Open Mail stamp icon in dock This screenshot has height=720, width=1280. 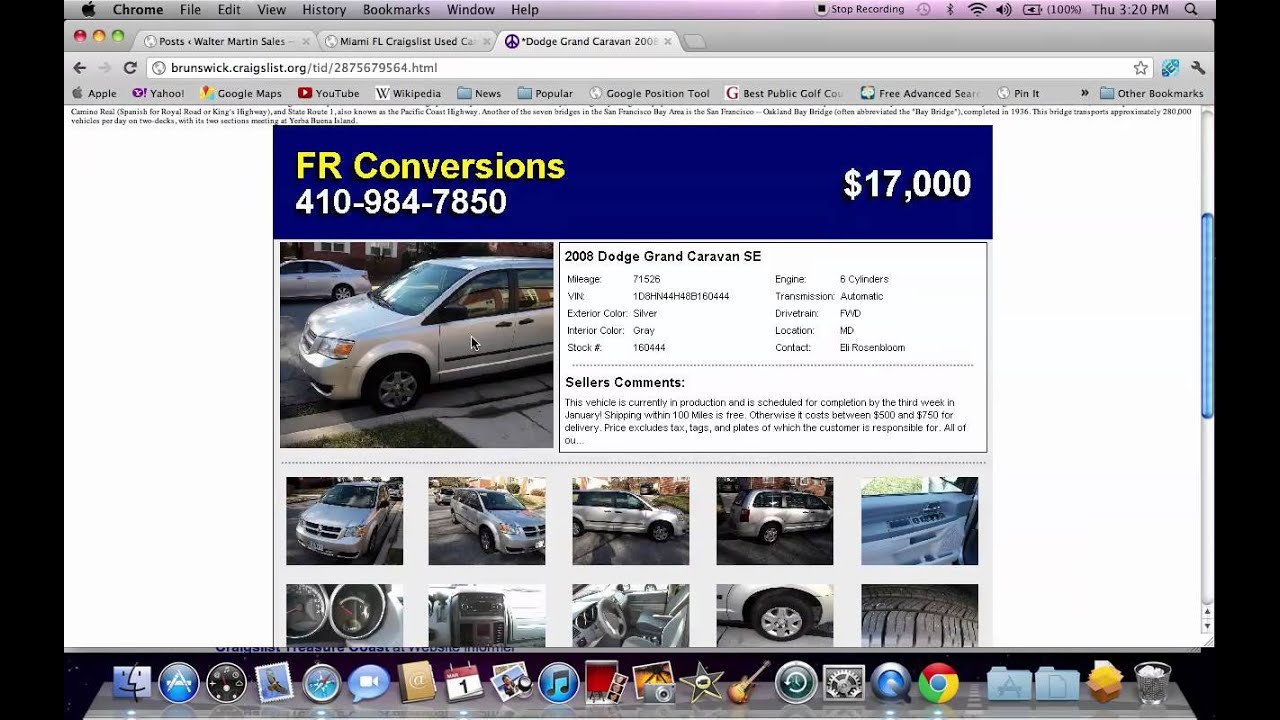[x=273, y=683]
